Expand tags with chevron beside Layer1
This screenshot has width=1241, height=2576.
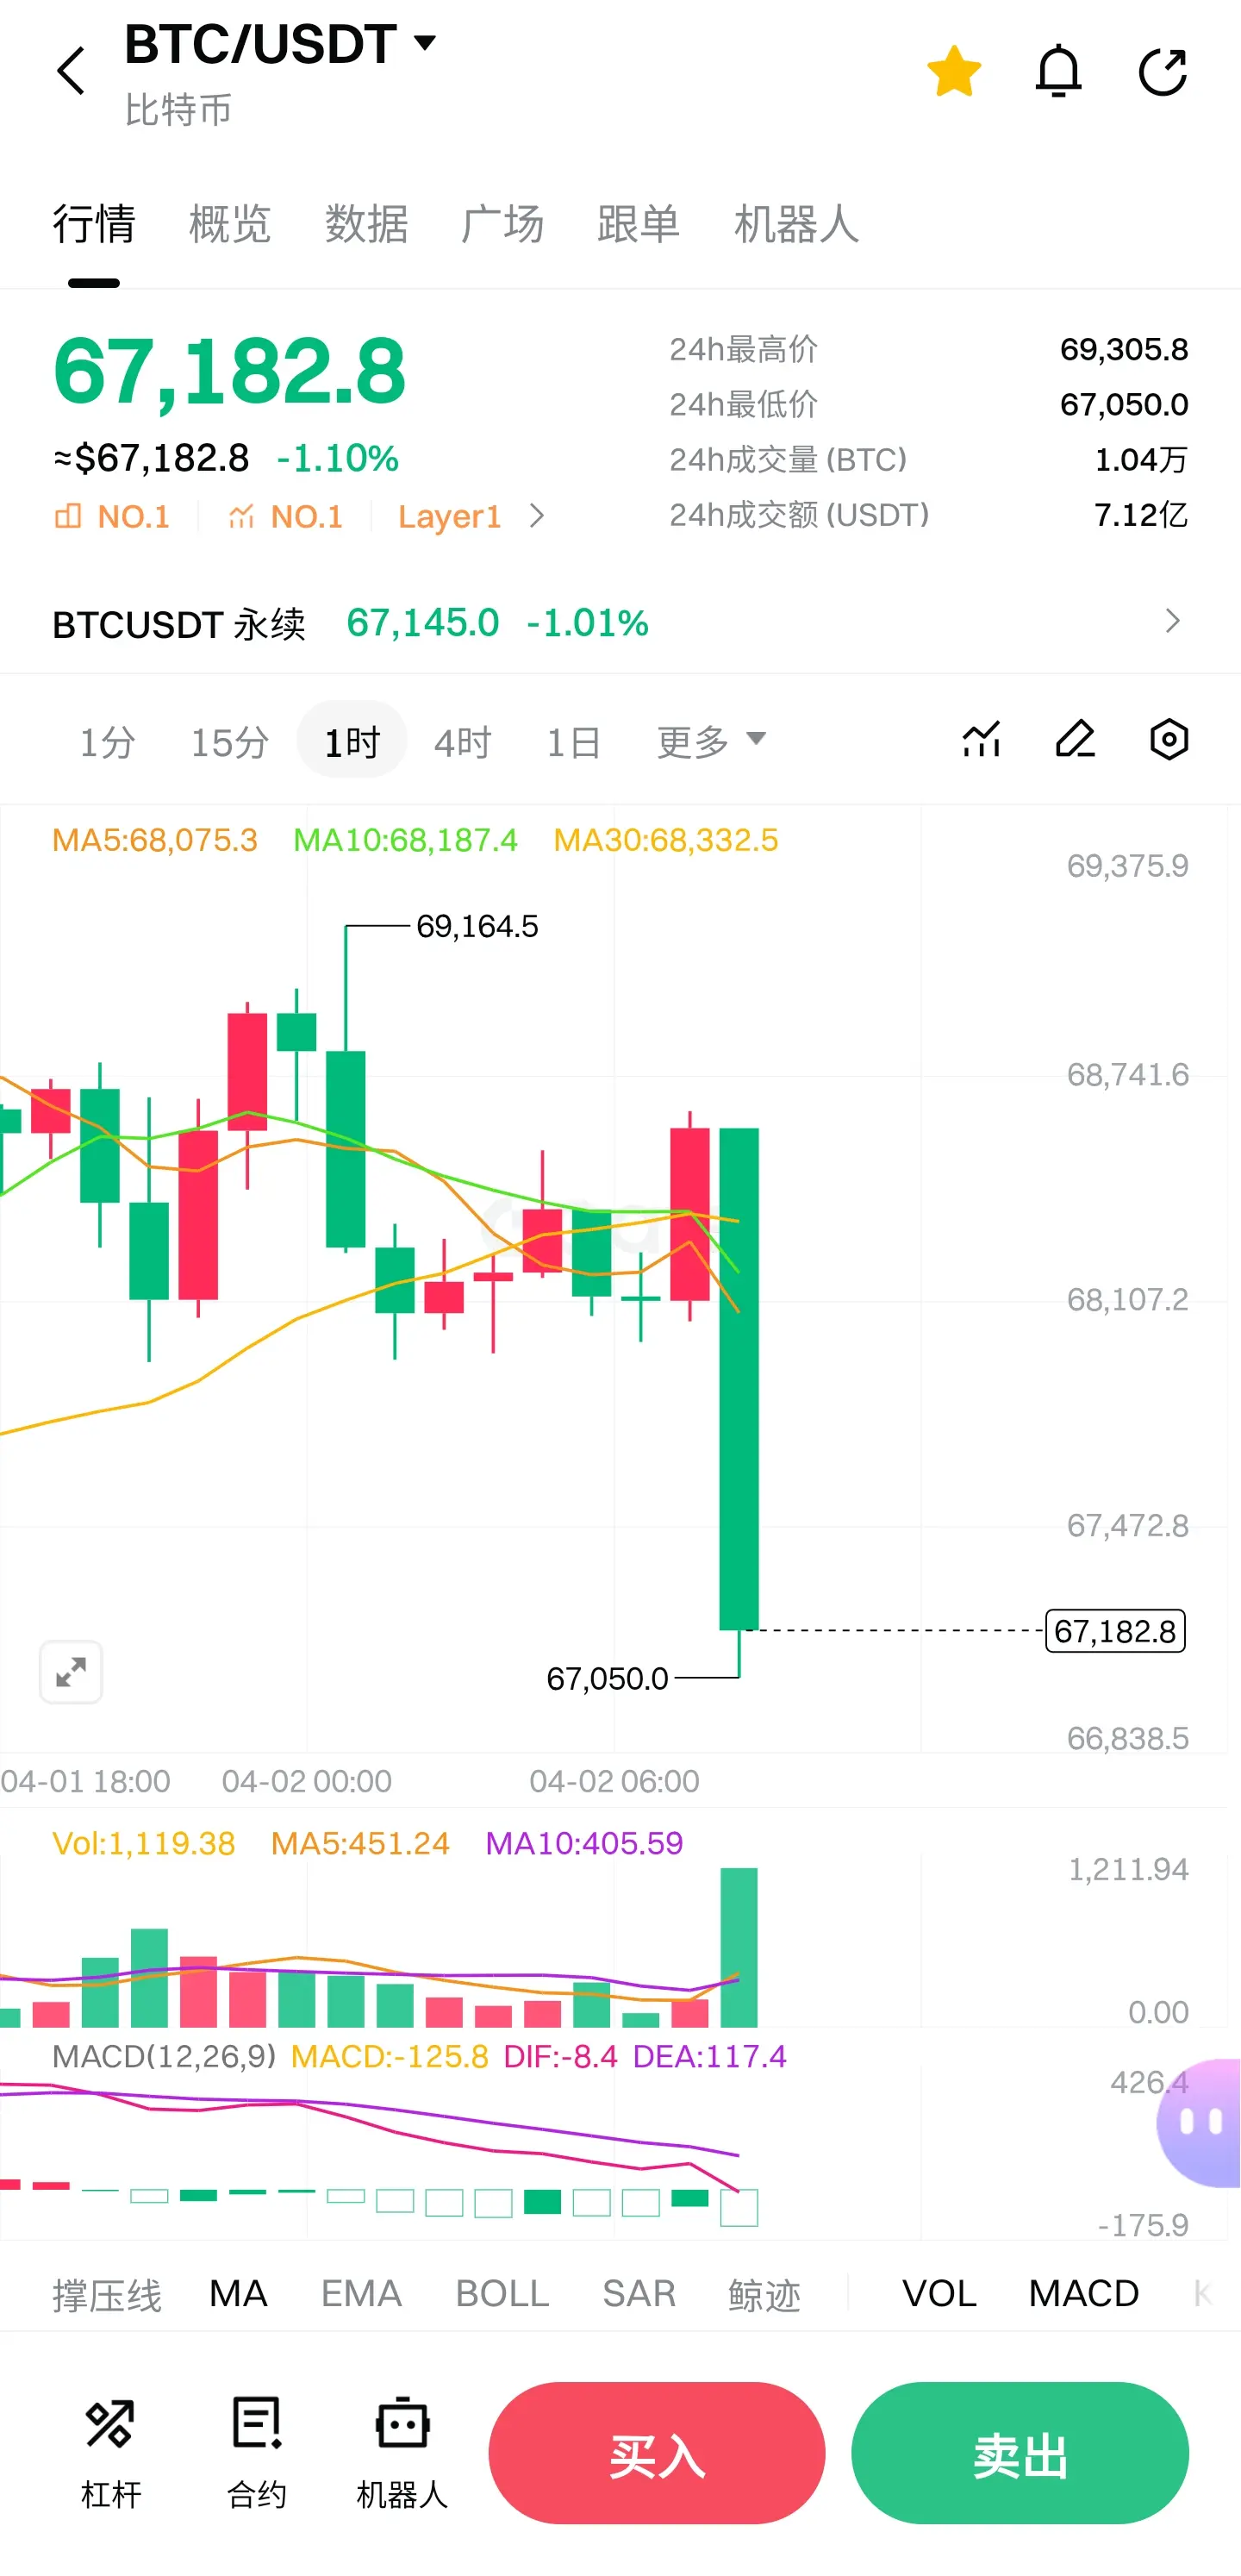tap(537, 516)
